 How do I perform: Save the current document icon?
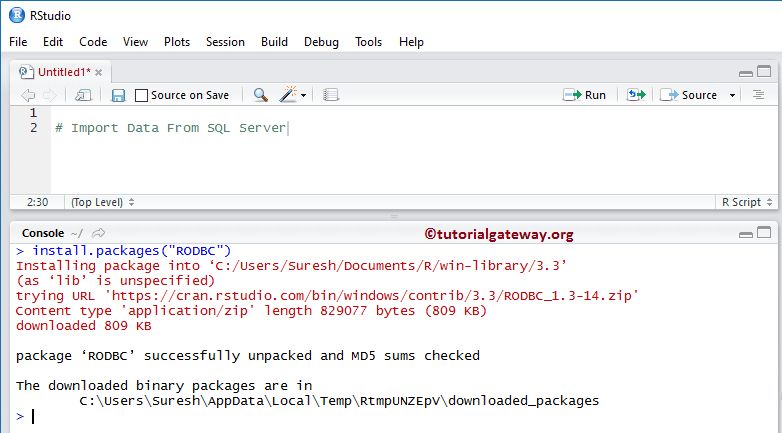point(118,95)
